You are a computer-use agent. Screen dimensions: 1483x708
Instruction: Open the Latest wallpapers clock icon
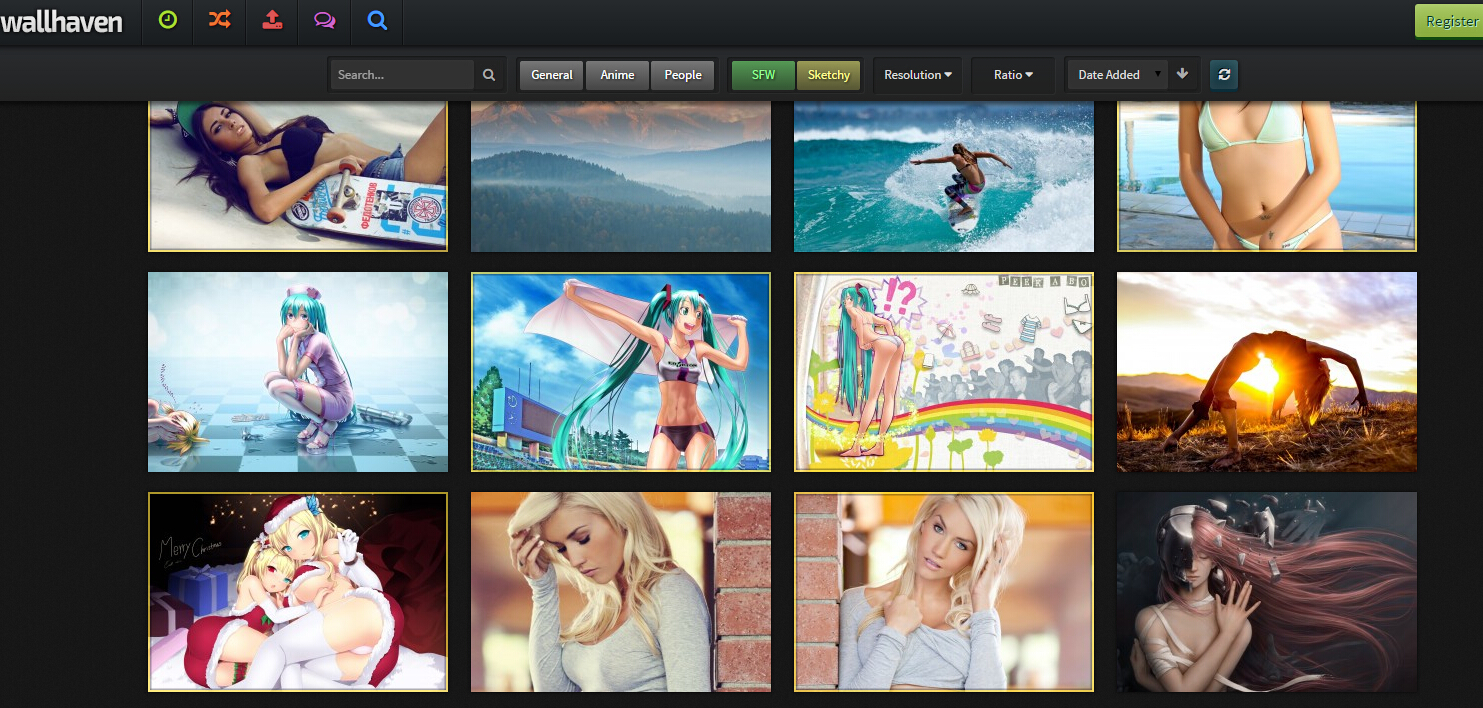pos(168,20)
